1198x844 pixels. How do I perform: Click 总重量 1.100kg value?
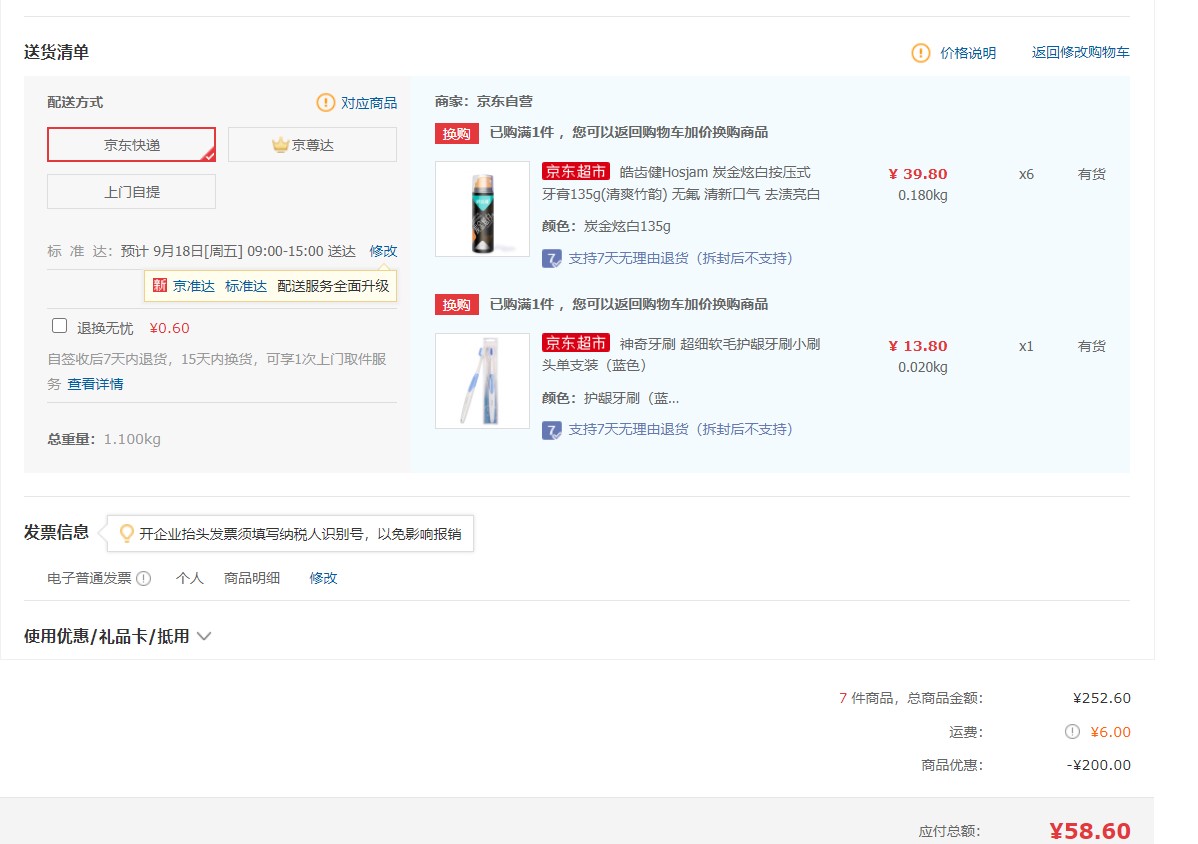tap(131, 439)
